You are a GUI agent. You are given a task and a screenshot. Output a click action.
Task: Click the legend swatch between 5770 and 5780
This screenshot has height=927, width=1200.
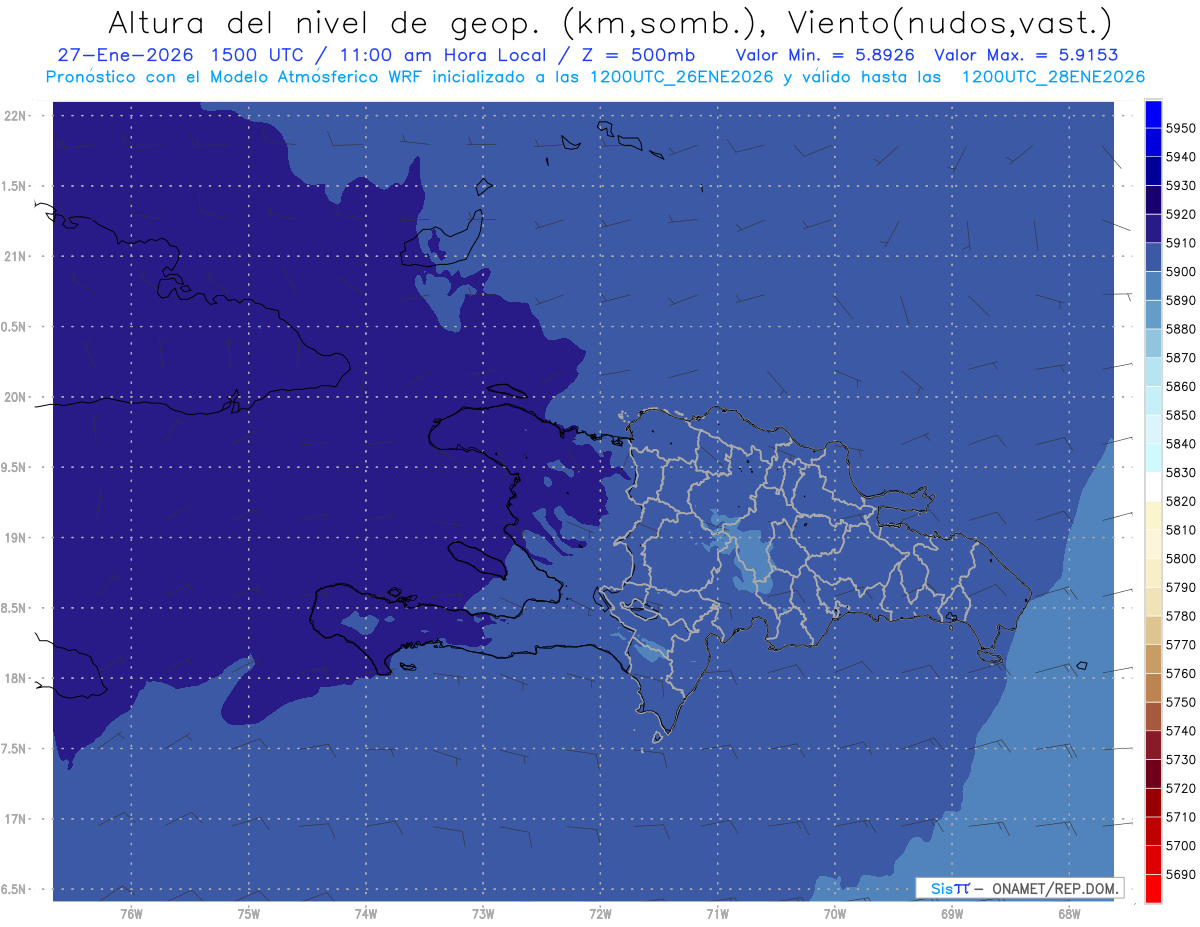(1153, 630)
